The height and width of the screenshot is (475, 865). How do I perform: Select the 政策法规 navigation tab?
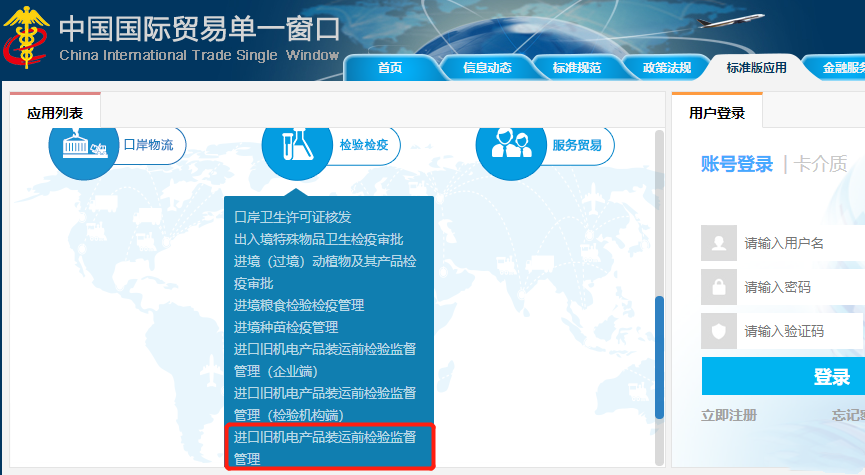click(x=666, y=68)
